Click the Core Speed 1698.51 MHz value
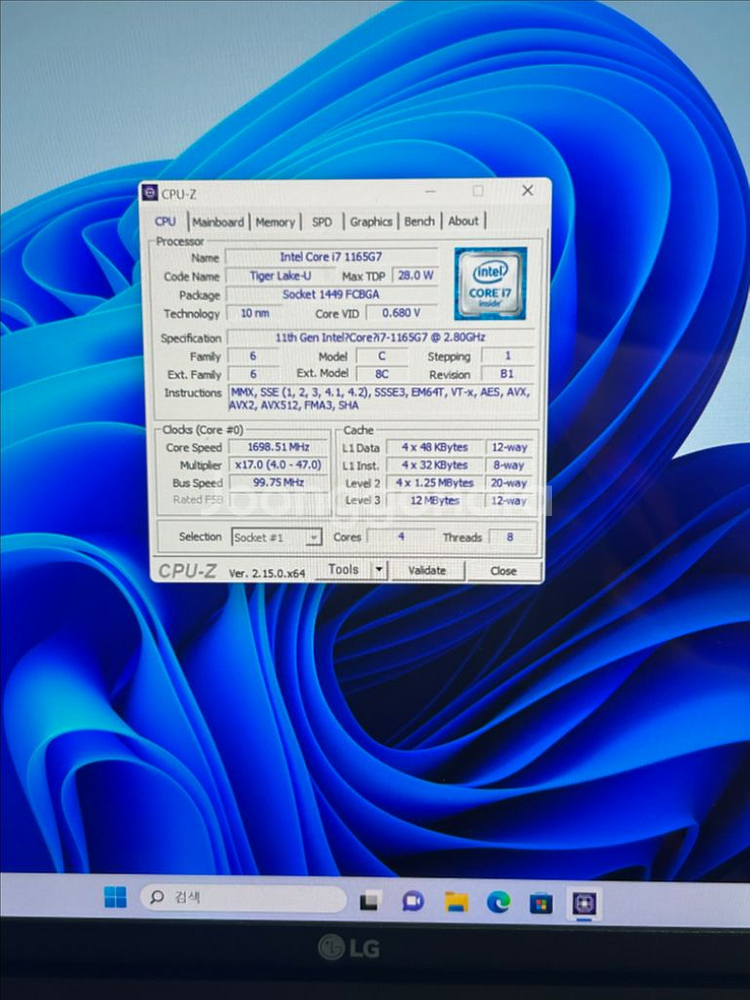This screenshot has height=1000, width=750. point(279,446)
